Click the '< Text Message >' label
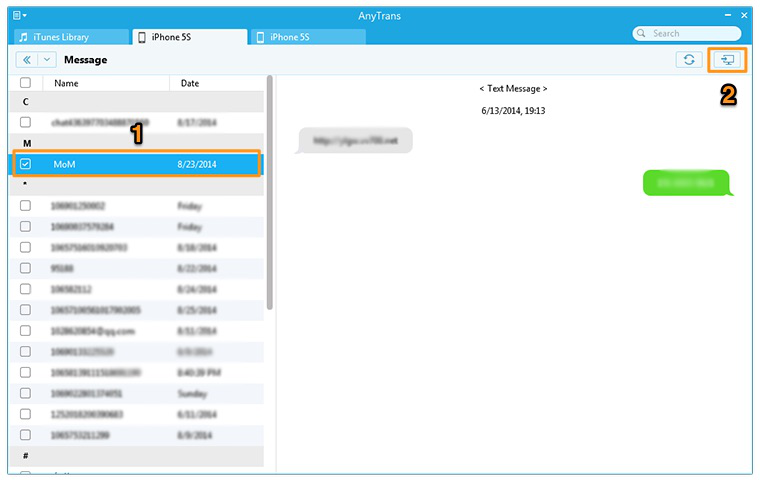 pyautogui.click(x=513, y=89)
